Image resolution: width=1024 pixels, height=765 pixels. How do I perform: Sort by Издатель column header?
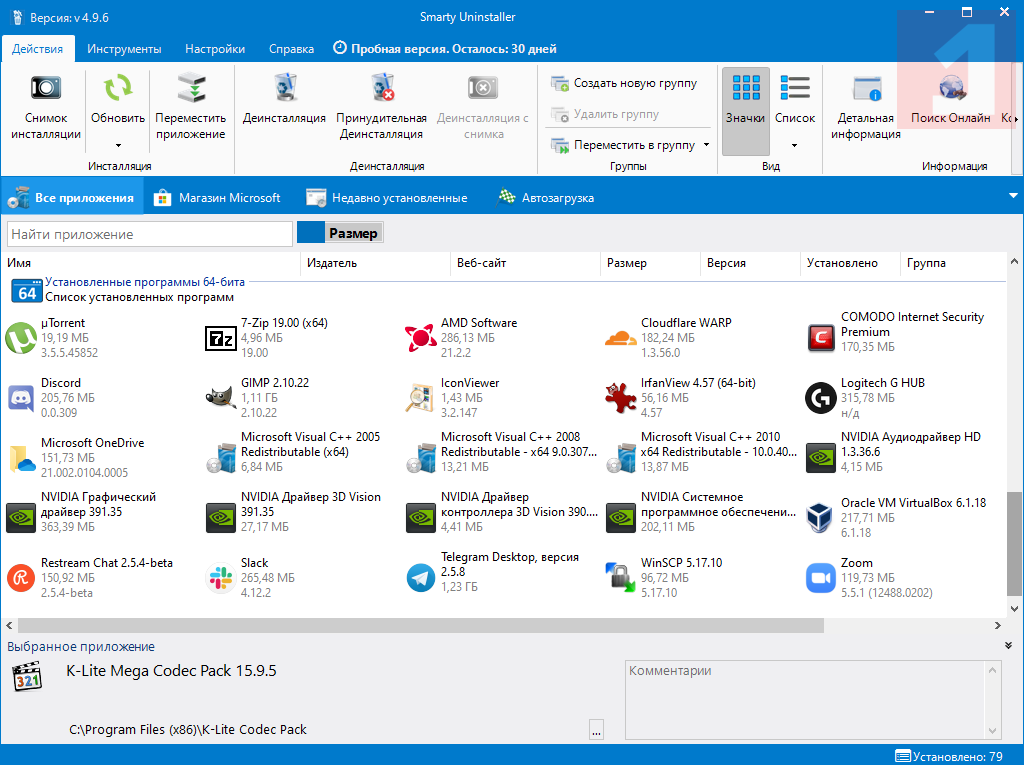click(375, 263)
